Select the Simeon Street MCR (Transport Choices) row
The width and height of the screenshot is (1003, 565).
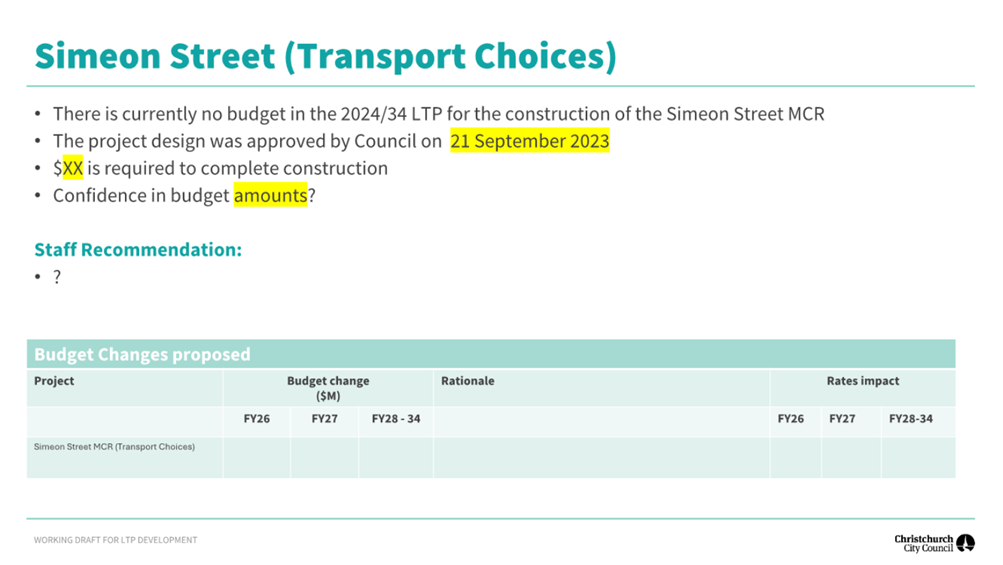[x=491, y=458]
